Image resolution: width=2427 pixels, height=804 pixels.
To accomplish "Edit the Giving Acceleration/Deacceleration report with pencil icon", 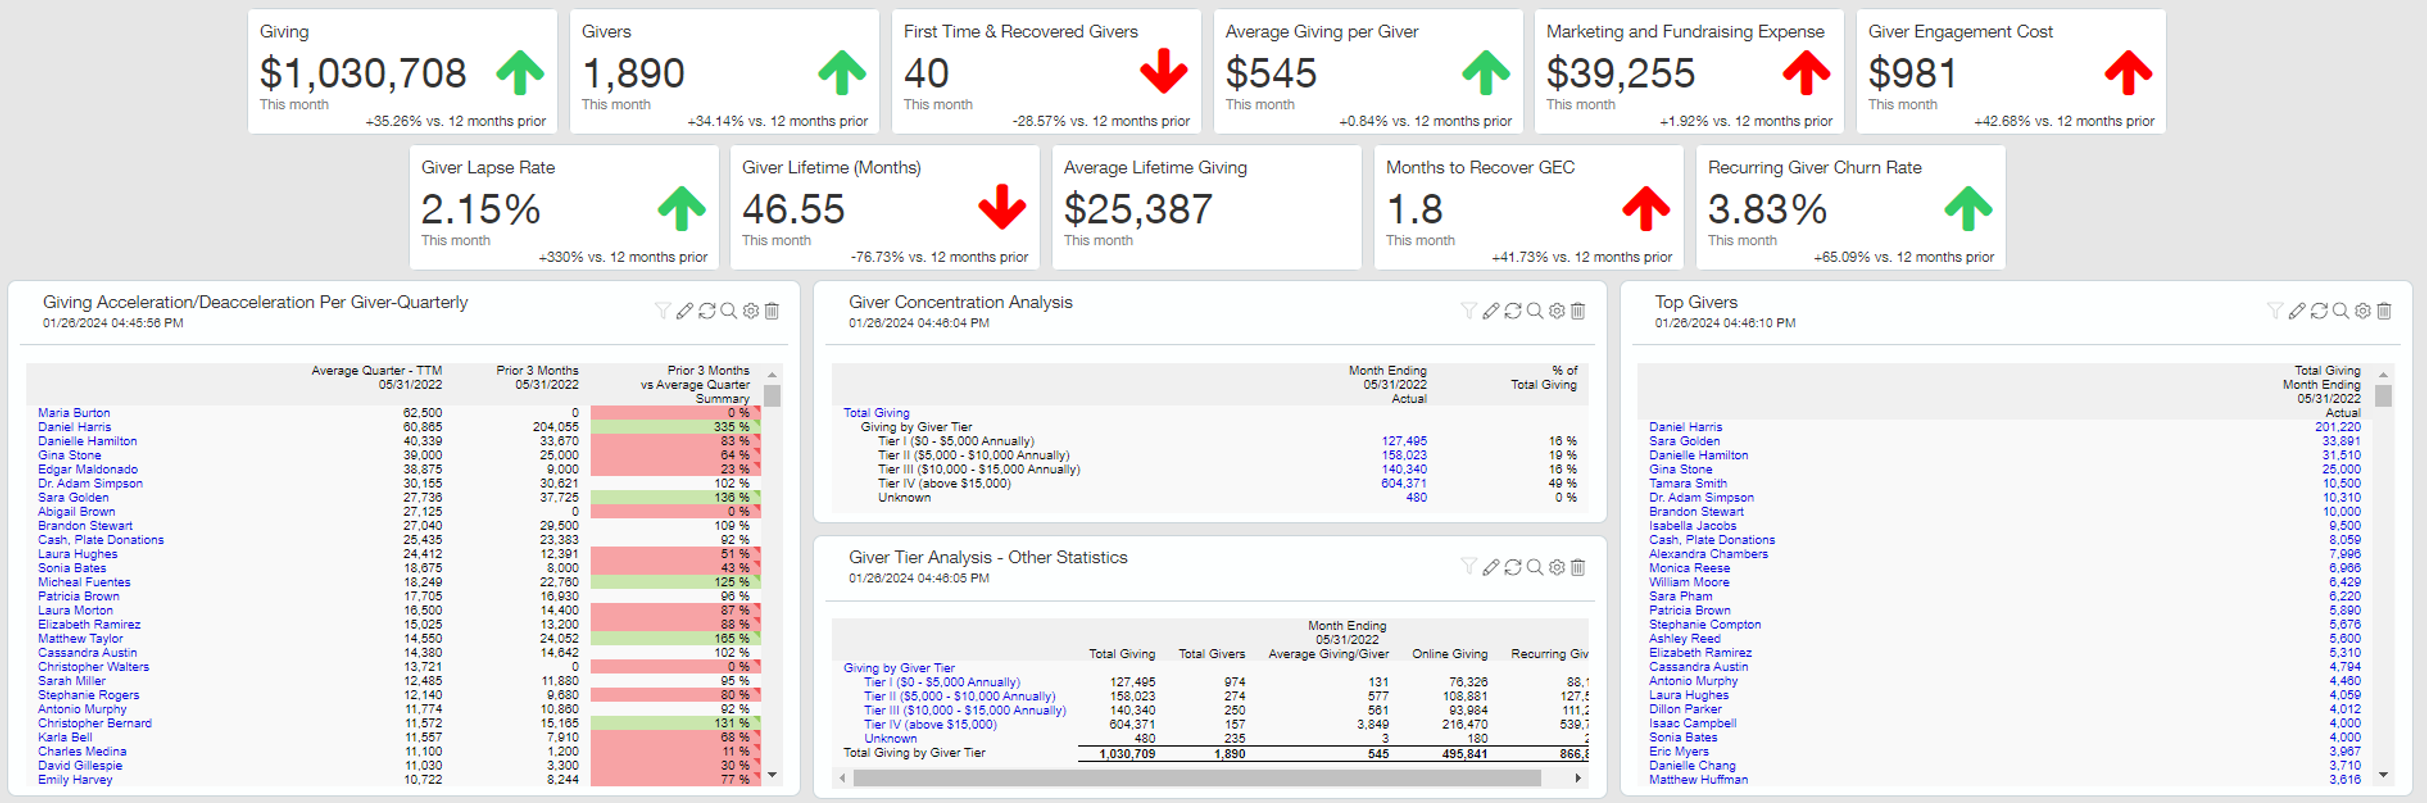I will [685, 311].
